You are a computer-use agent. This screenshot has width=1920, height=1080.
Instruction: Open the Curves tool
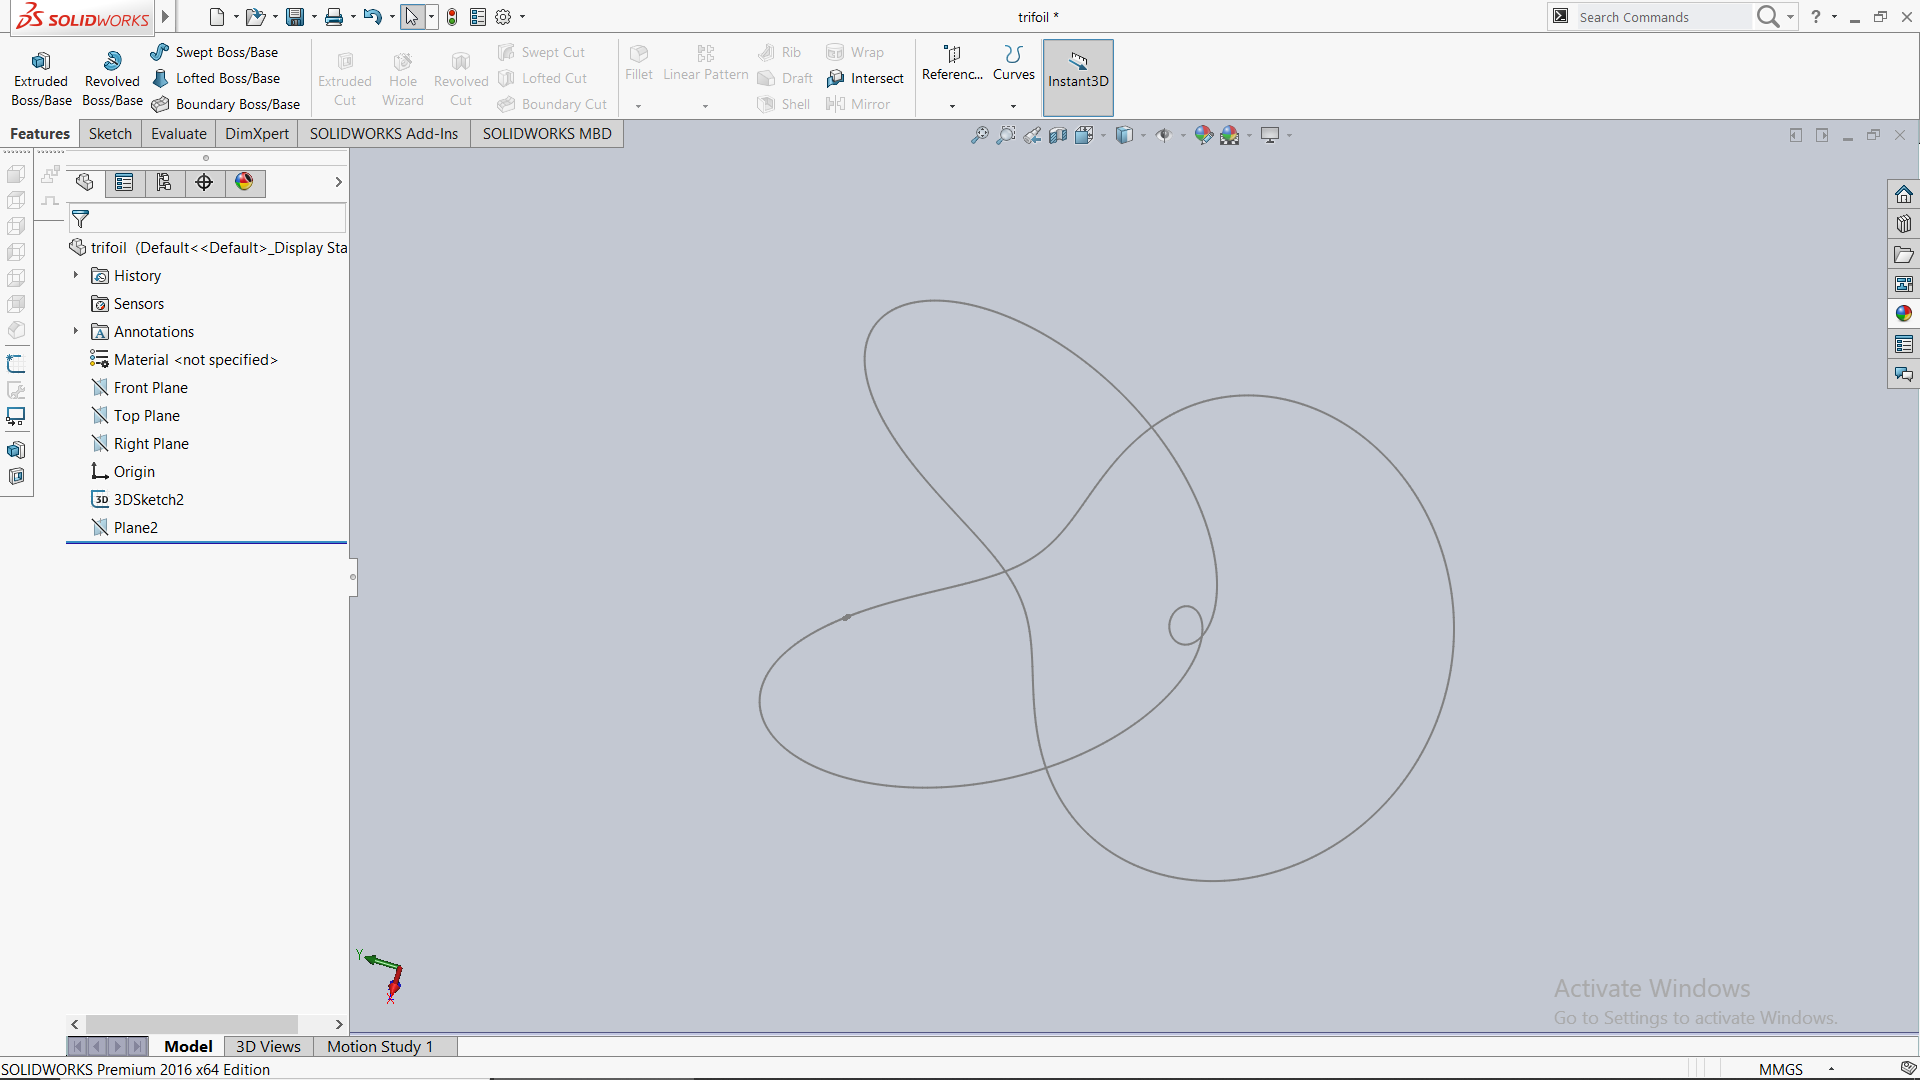pos(1013,62)
